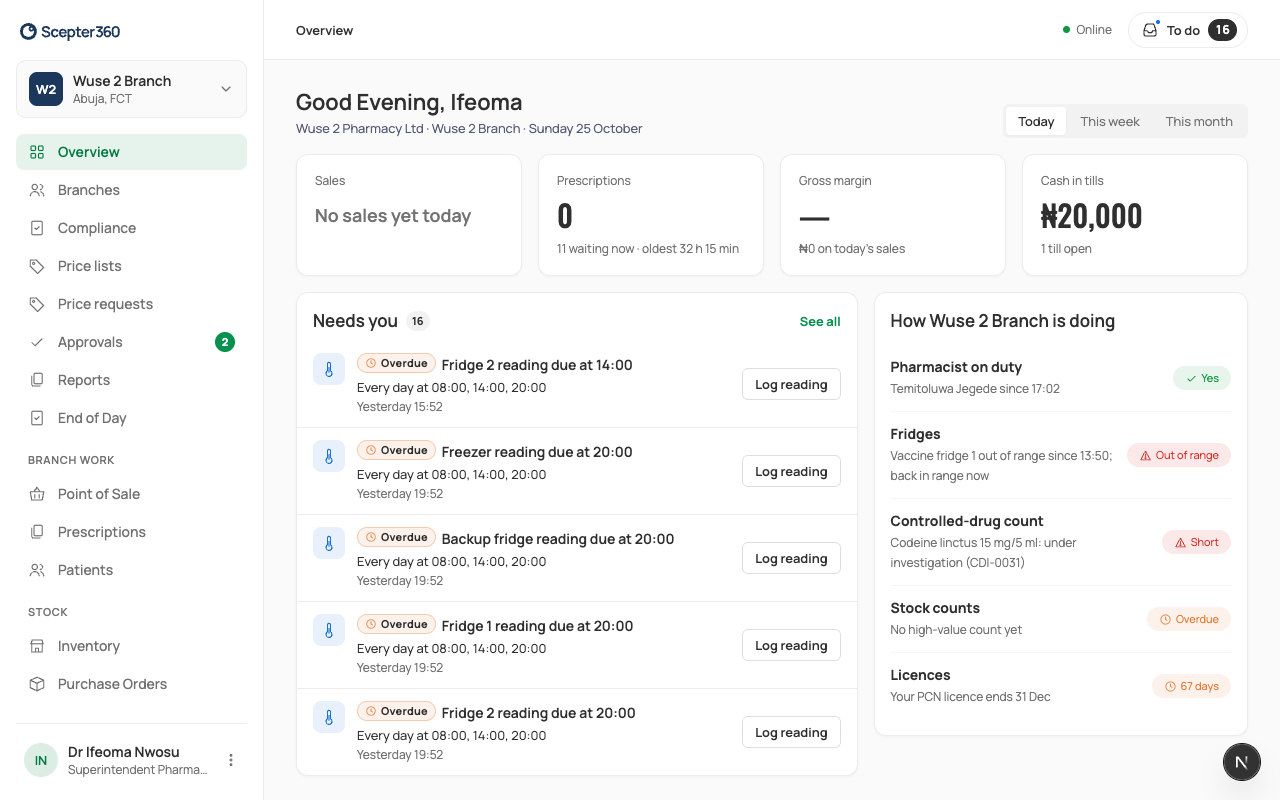Click thermometer icon for Freezer reading row
This screenshot has width=1280, height=800.
pyautogui.click(x=329, y=457)
